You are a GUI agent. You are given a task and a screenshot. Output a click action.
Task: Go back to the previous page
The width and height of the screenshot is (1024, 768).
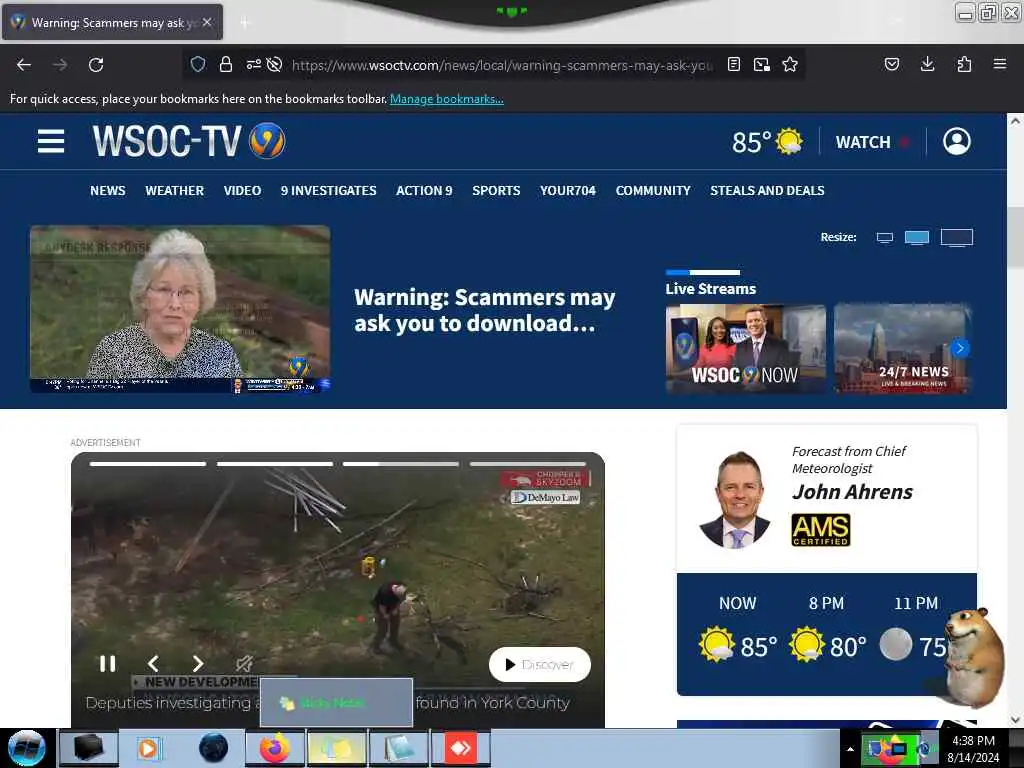(x=24, y=65)
